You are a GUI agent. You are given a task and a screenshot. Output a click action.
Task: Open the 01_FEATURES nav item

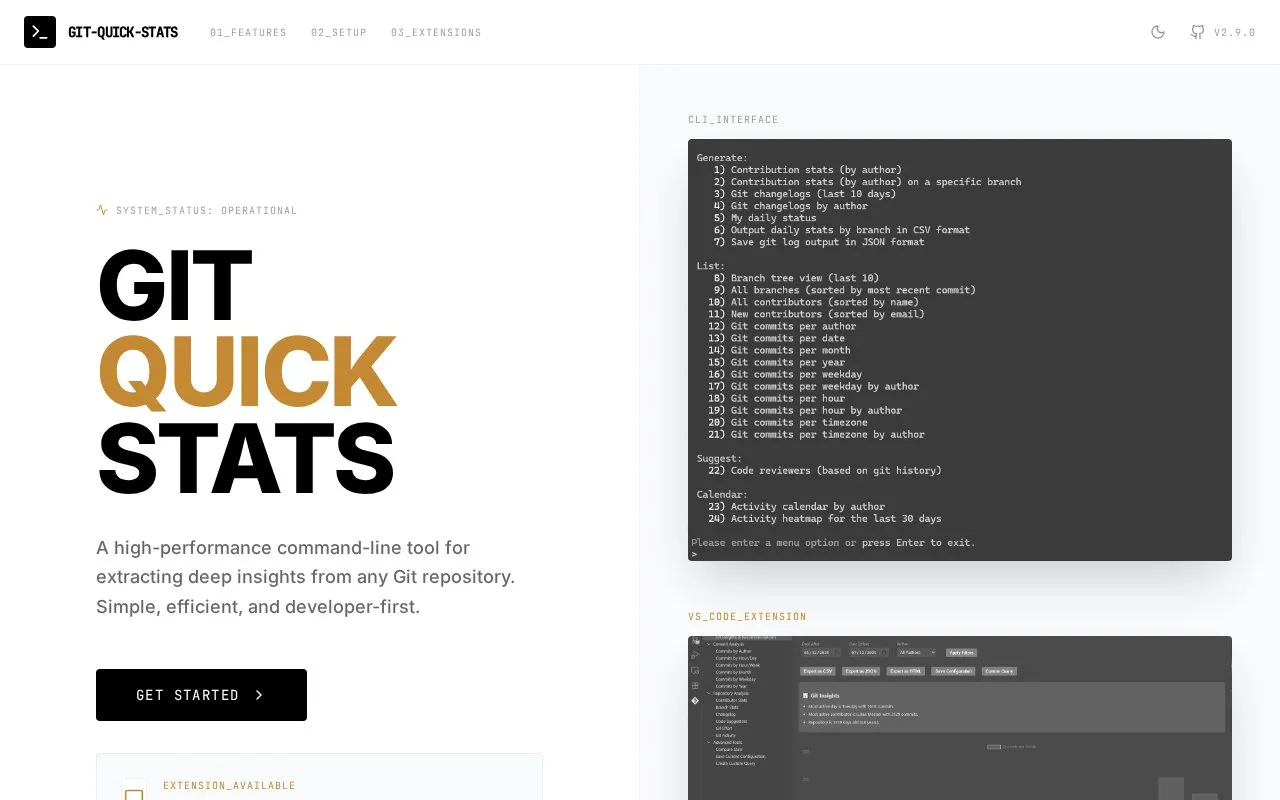pos(248,33)
